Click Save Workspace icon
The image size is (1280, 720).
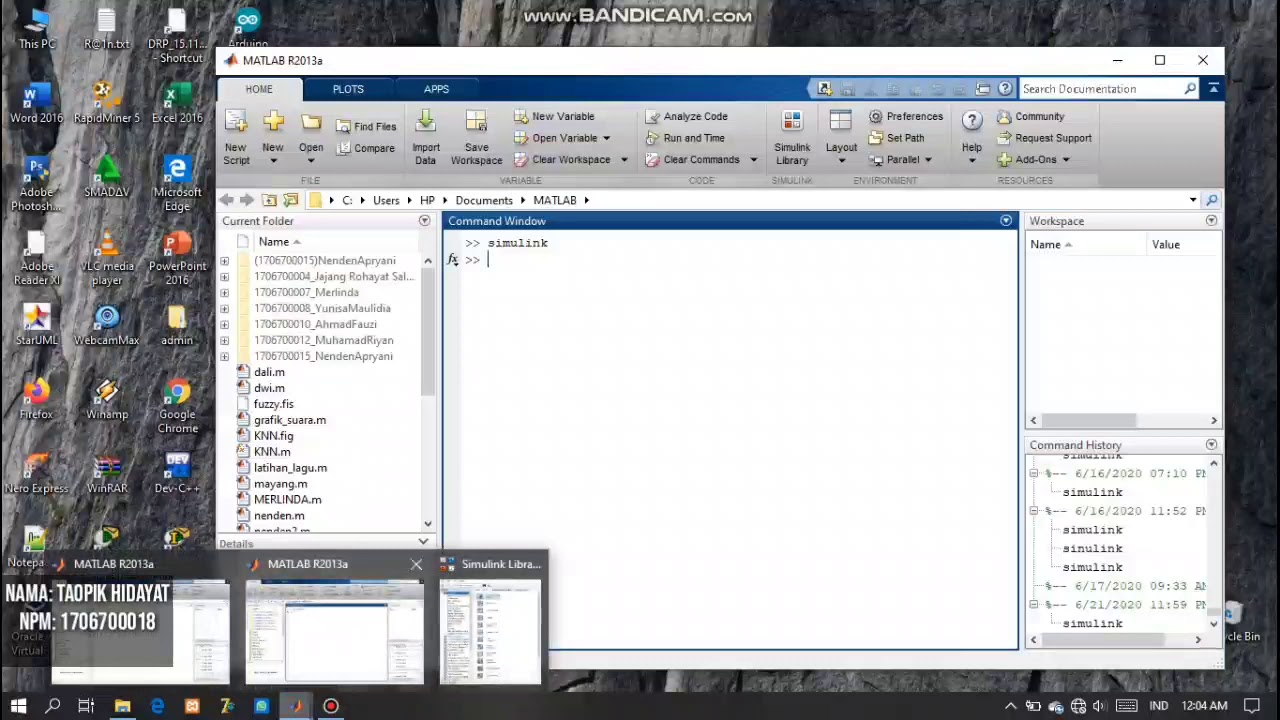[476, 122]
